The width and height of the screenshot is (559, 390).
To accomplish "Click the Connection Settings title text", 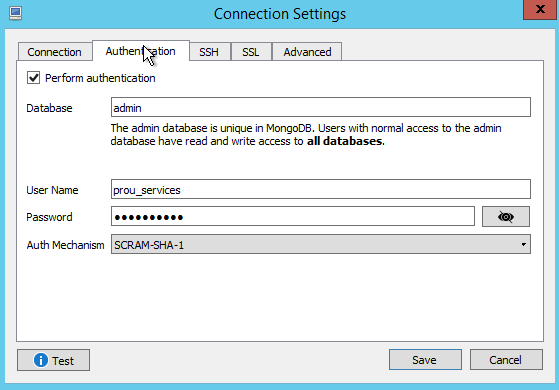I will pyautogui.click(x=280, y=14).
